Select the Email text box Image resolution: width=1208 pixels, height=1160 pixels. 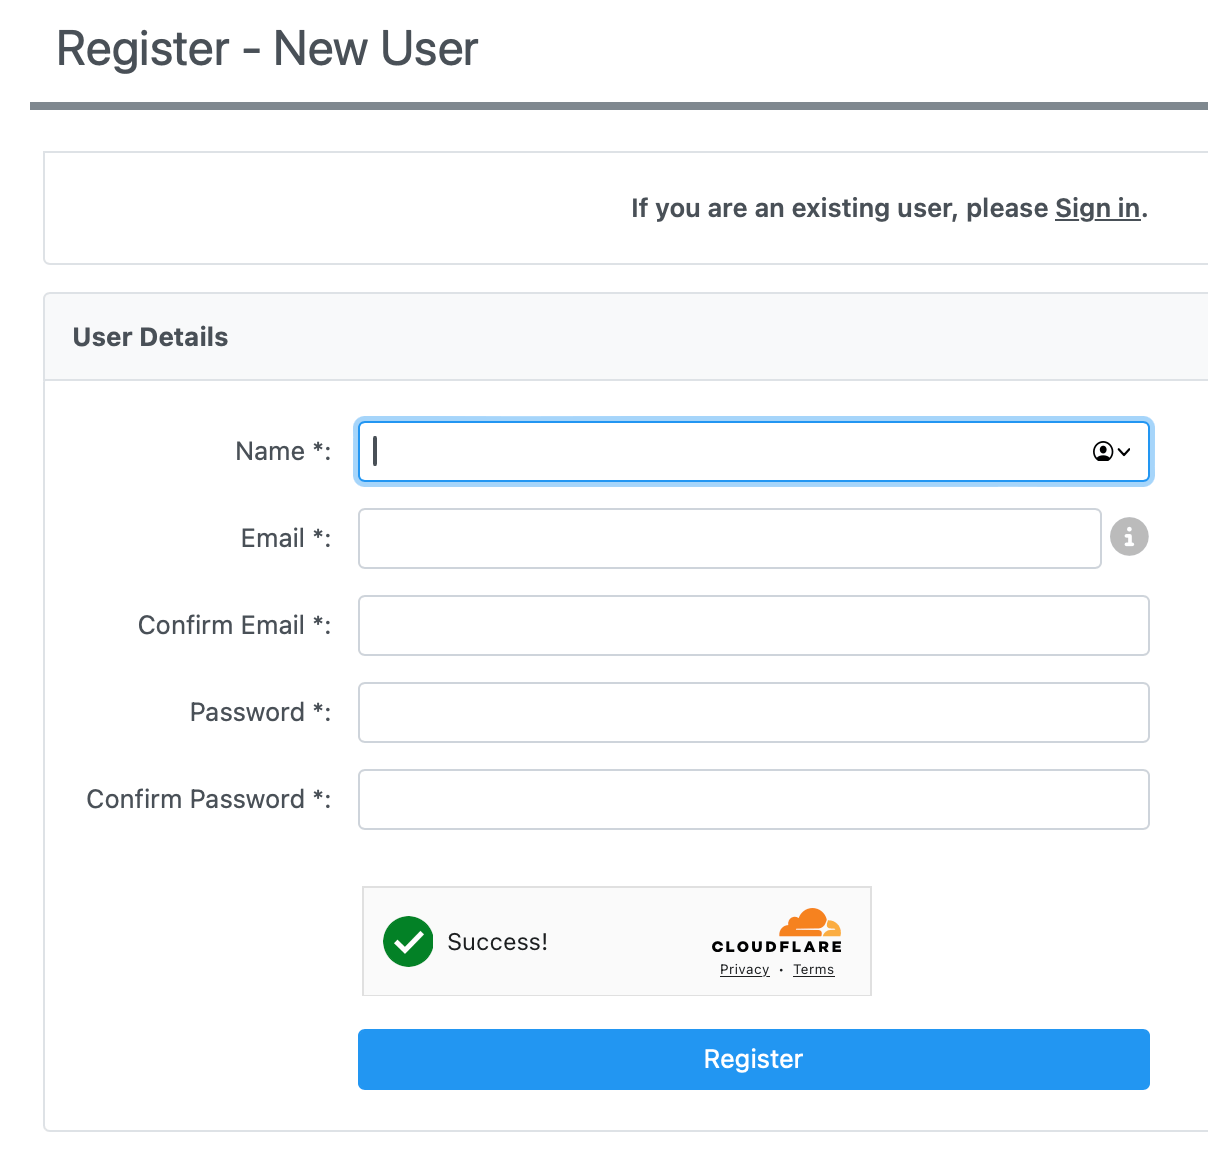(x=730, y=539)
